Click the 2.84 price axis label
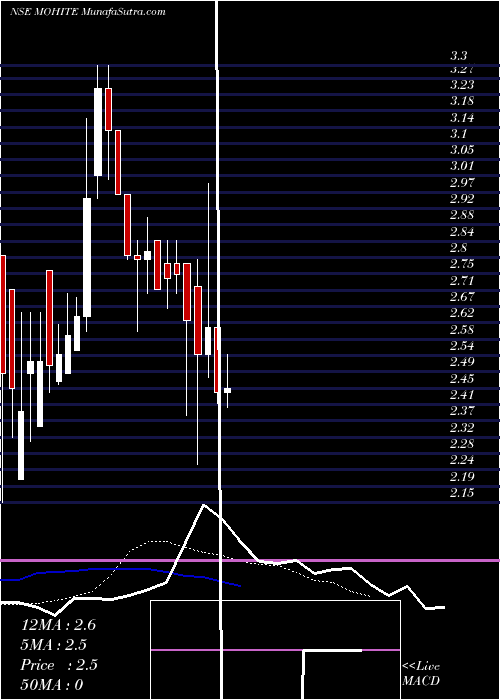500x700 pixels. coord(462,232)
